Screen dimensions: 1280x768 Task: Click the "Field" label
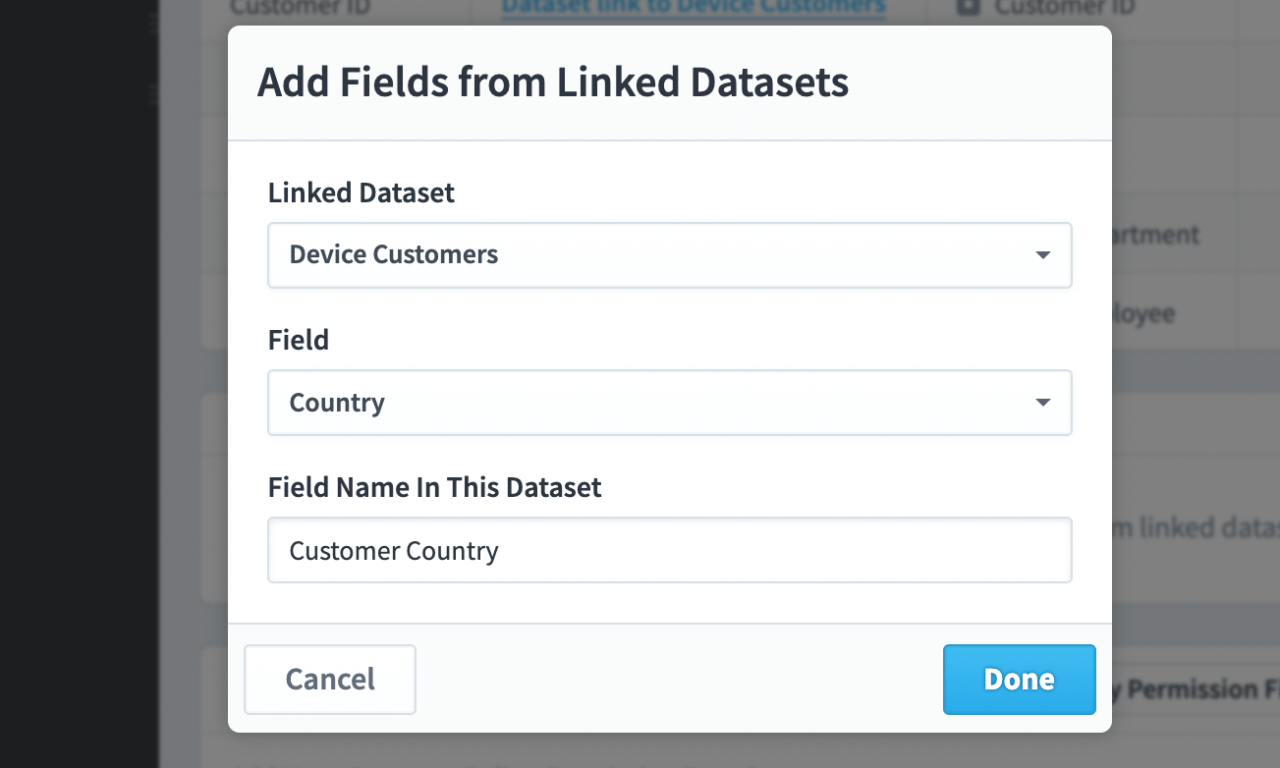pyautogui.click(x=298, y=340)
